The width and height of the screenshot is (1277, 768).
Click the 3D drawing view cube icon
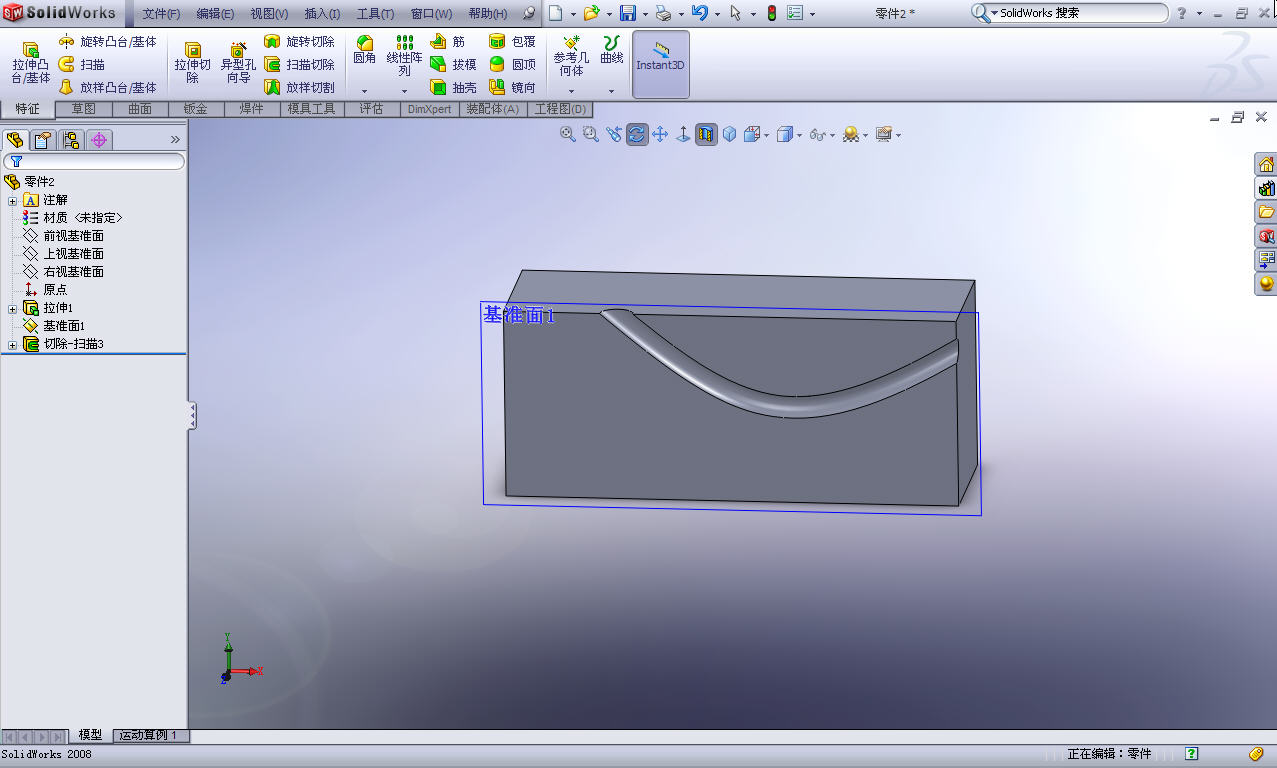click(x=729, y=134)
